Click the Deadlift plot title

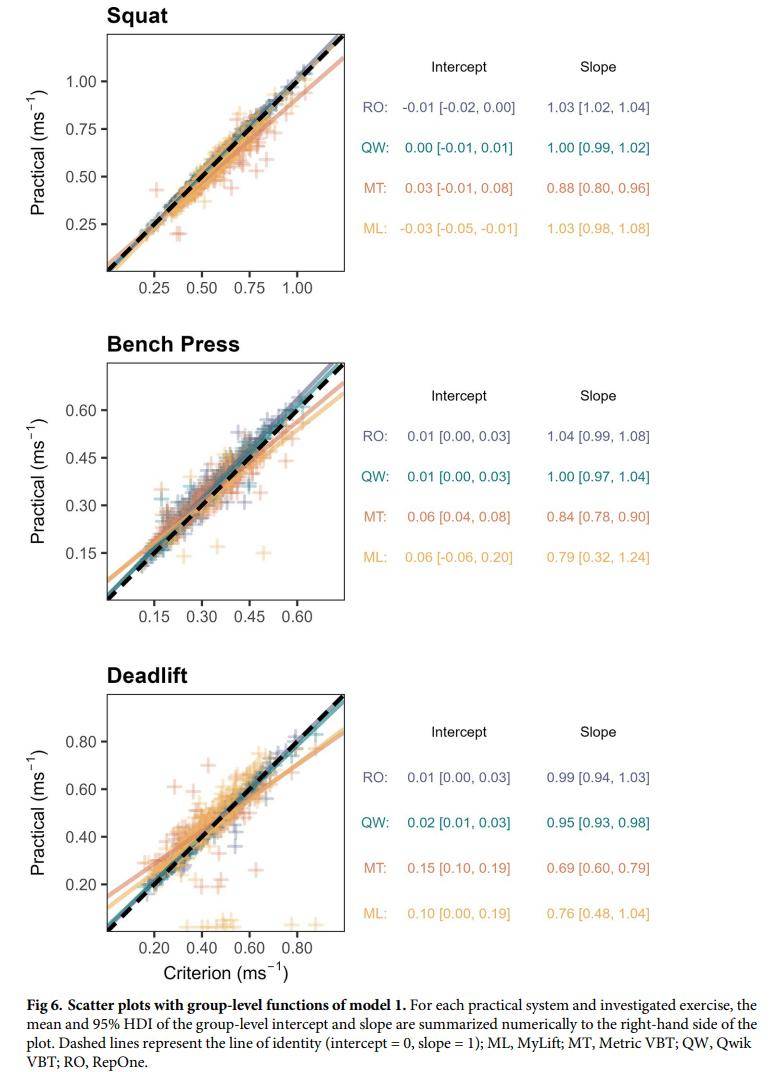pos(147,675)
